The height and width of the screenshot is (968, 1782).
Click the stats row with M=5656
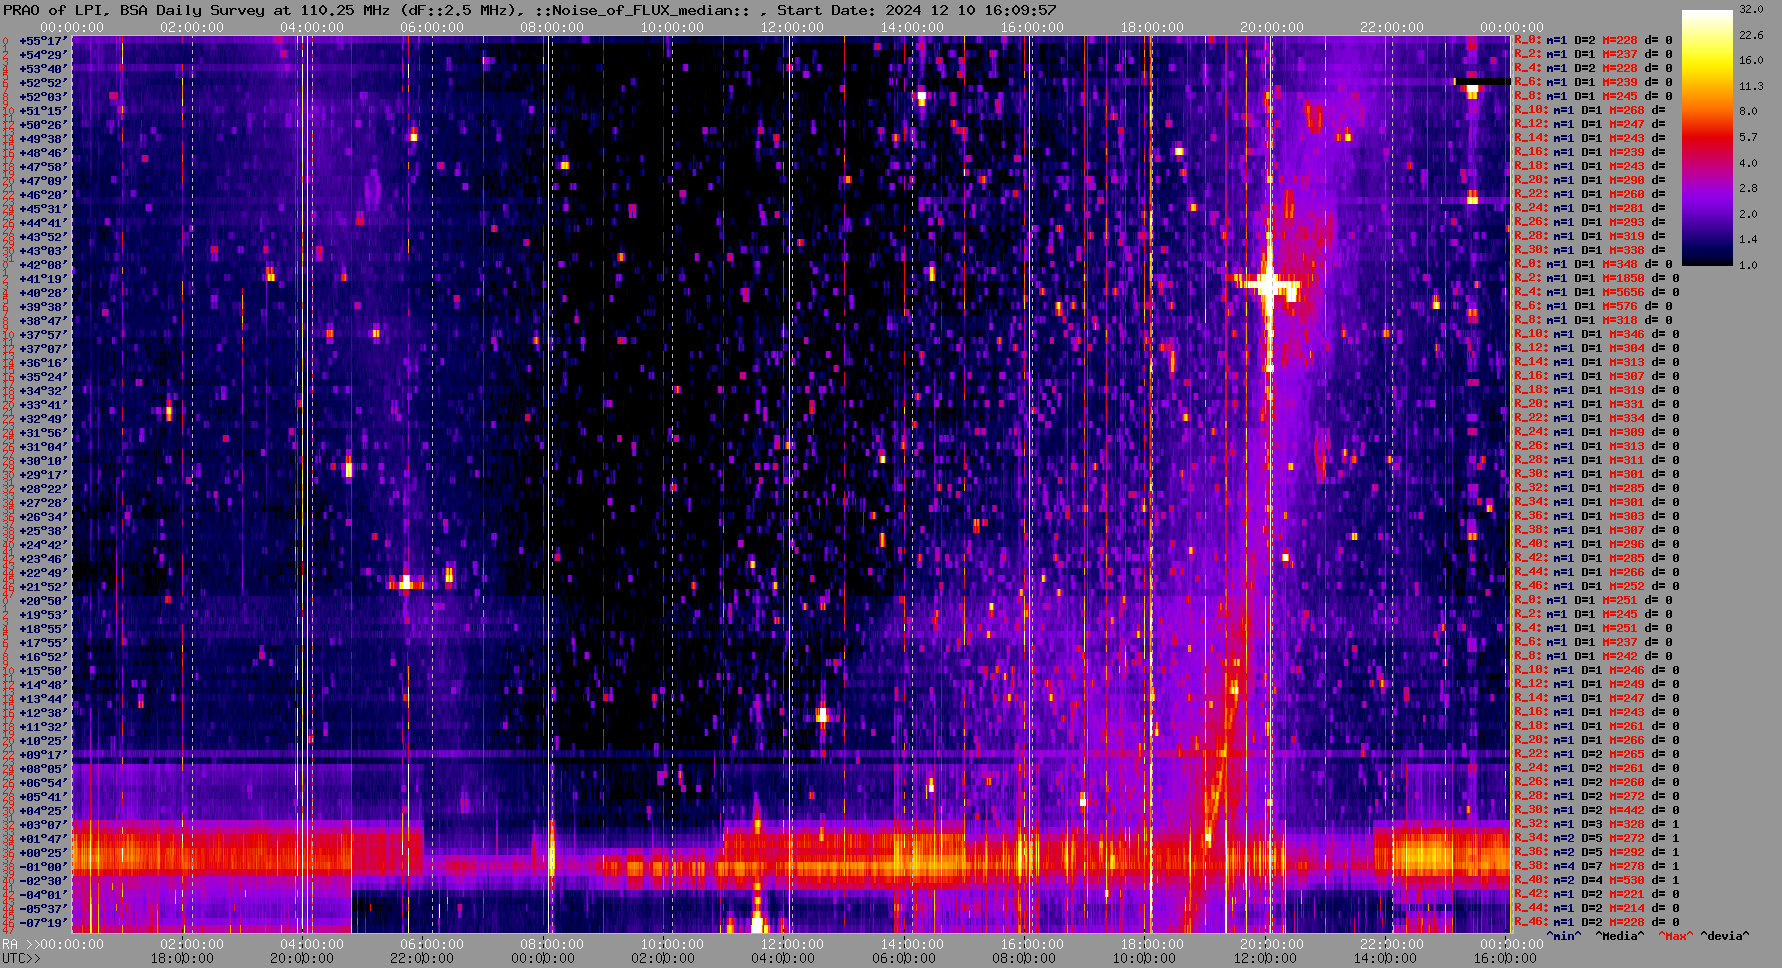click(1596, 293)
